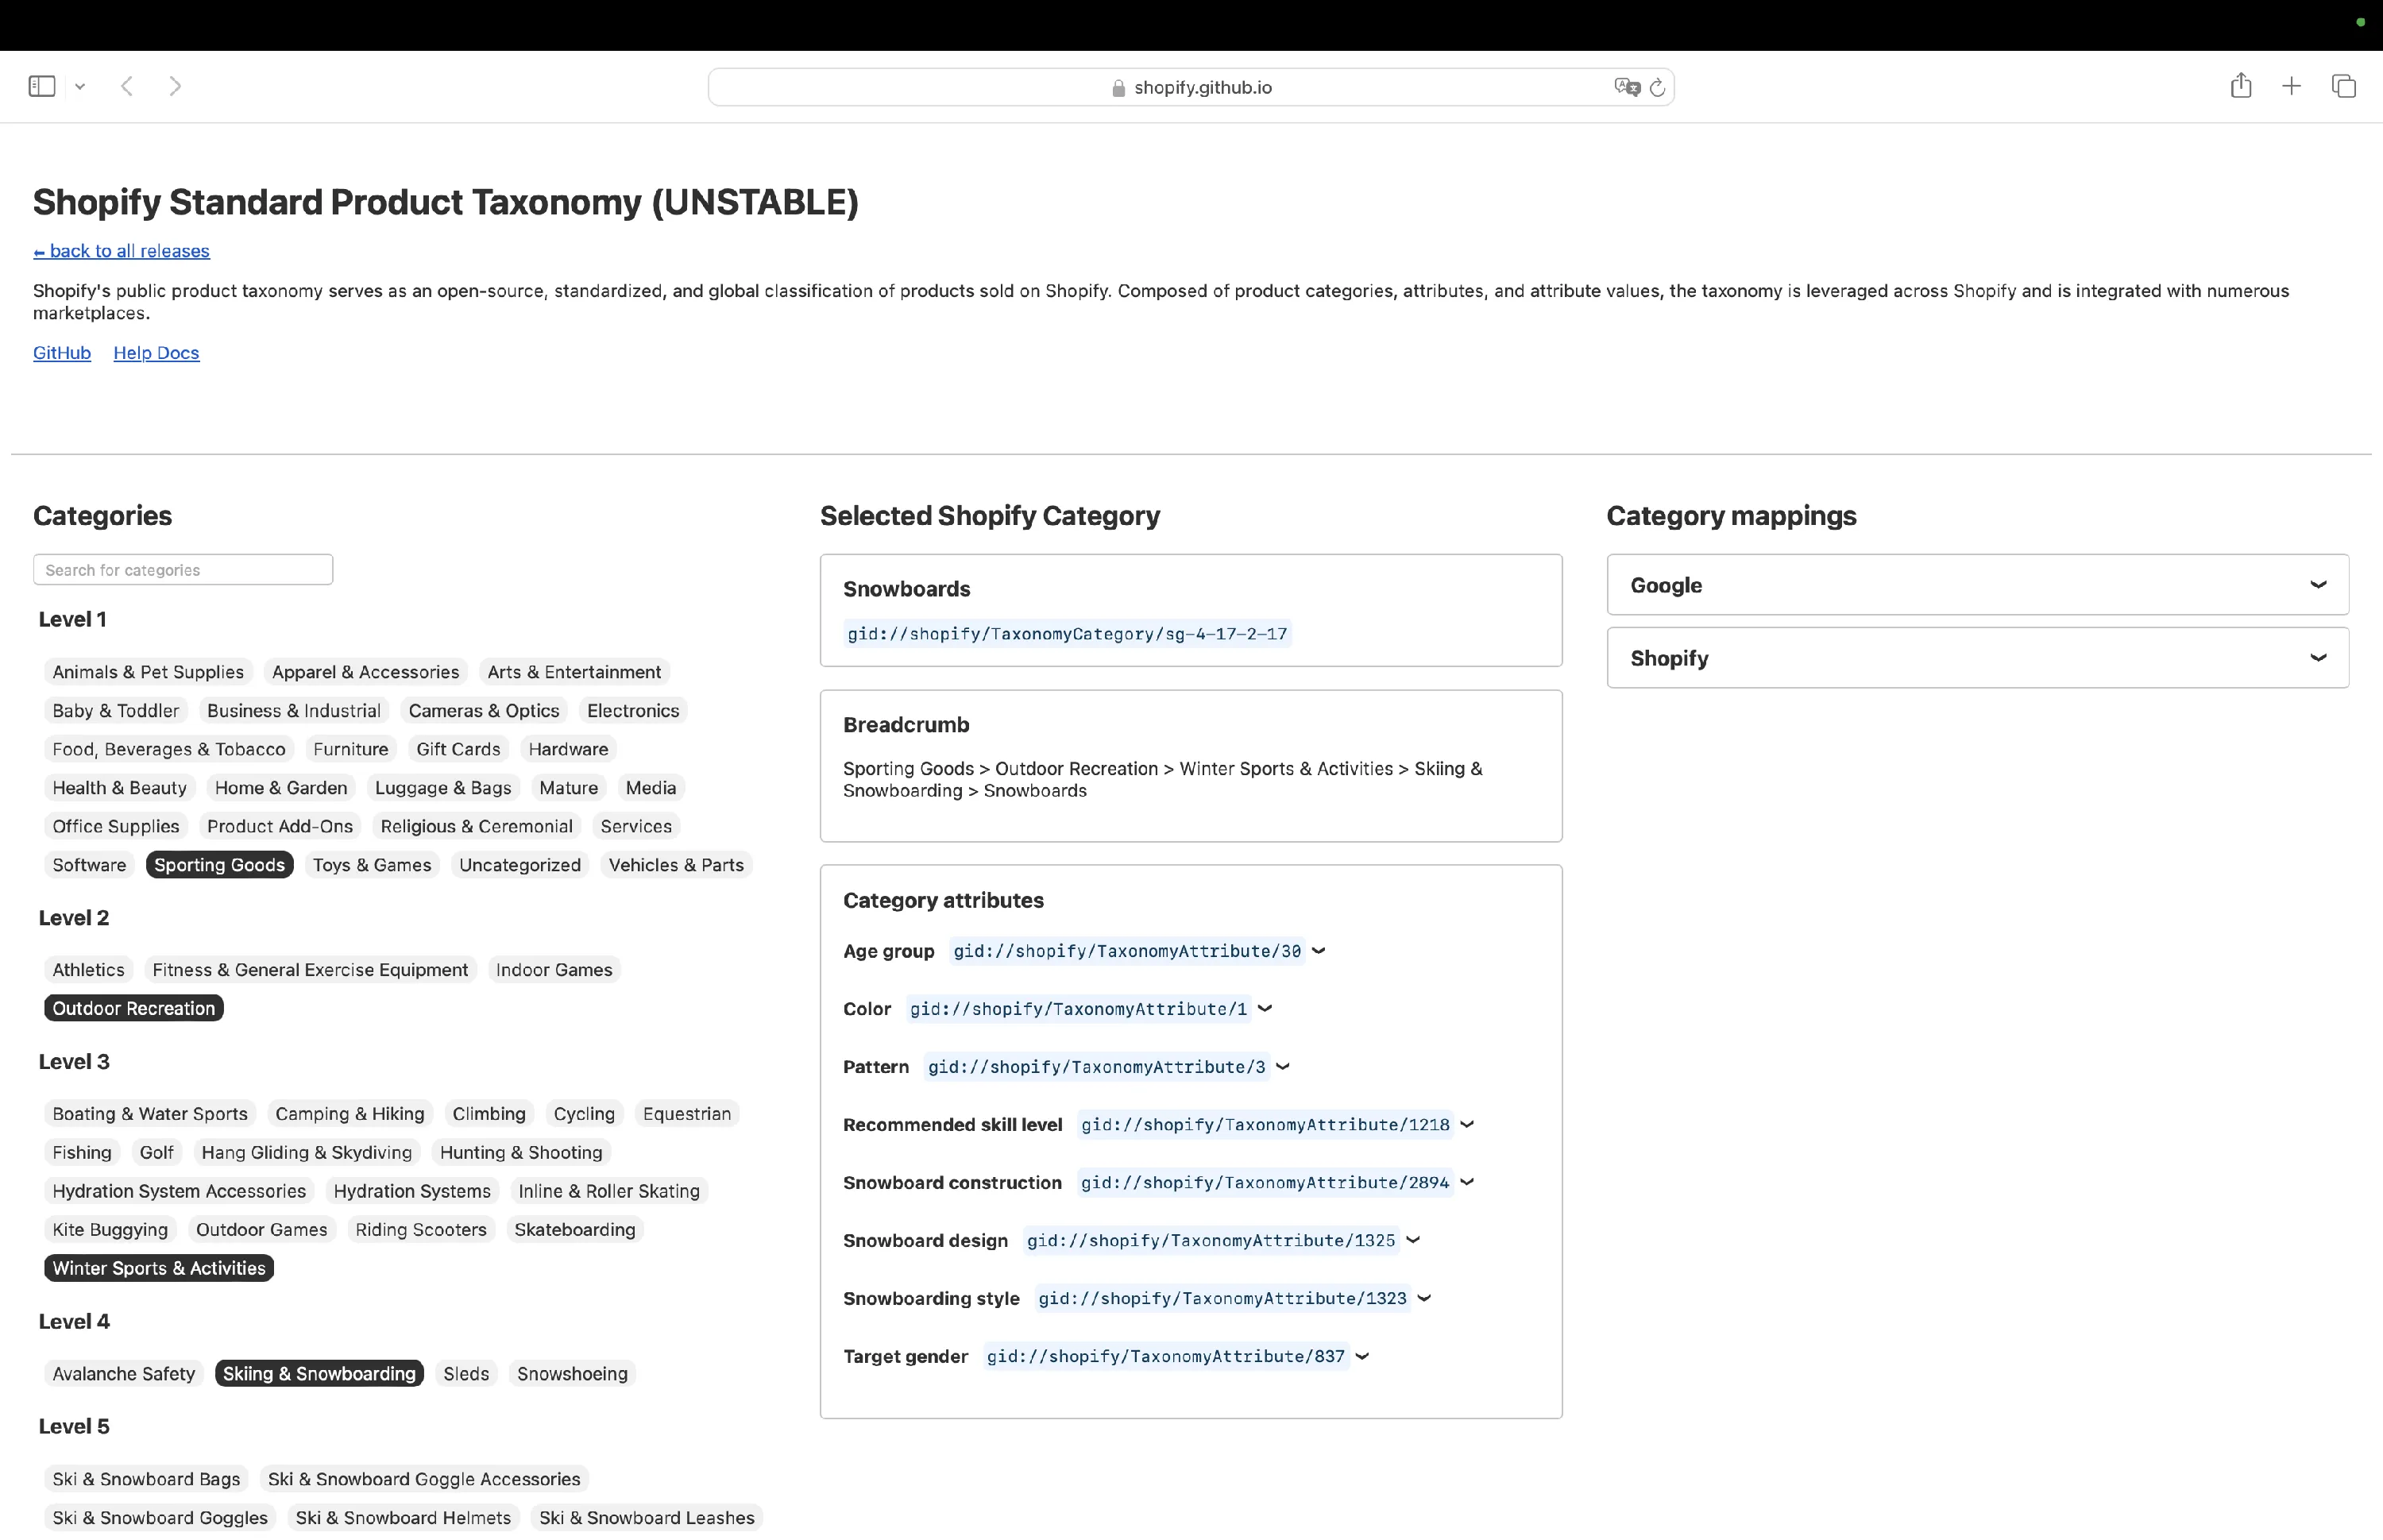Screen dimensions: 2383x1540
Task: Click the Snowboards category gid text
Action: [1067, 634]
